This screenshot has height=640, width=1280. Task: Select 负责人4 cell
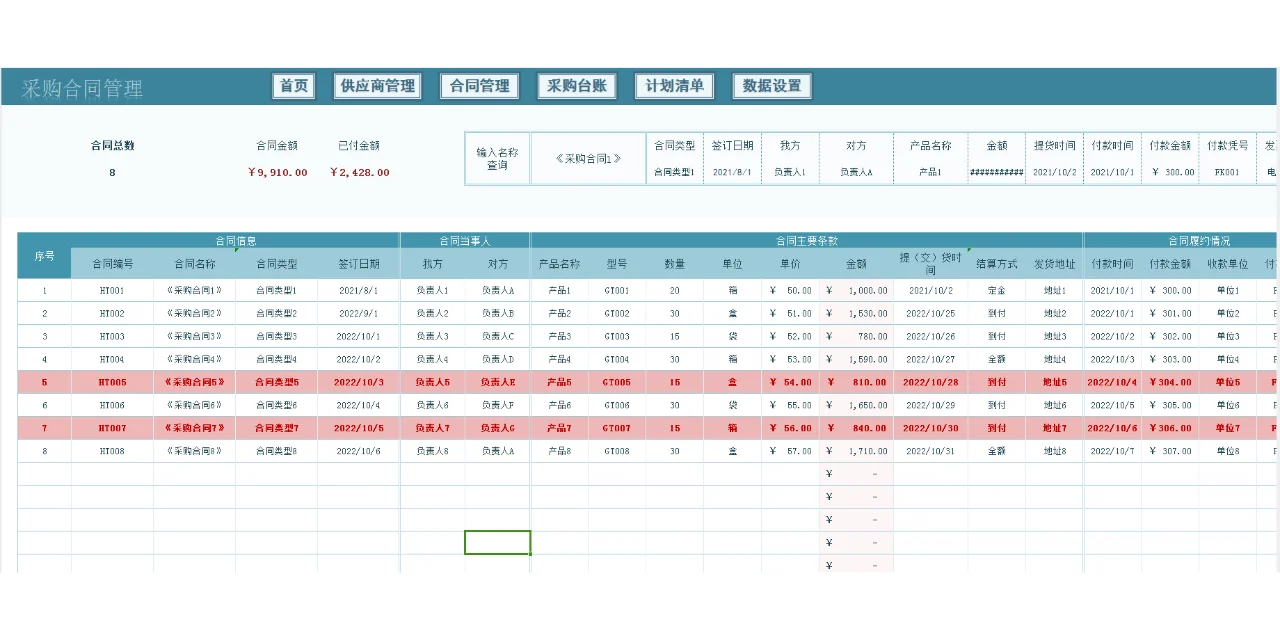(432, 359)
